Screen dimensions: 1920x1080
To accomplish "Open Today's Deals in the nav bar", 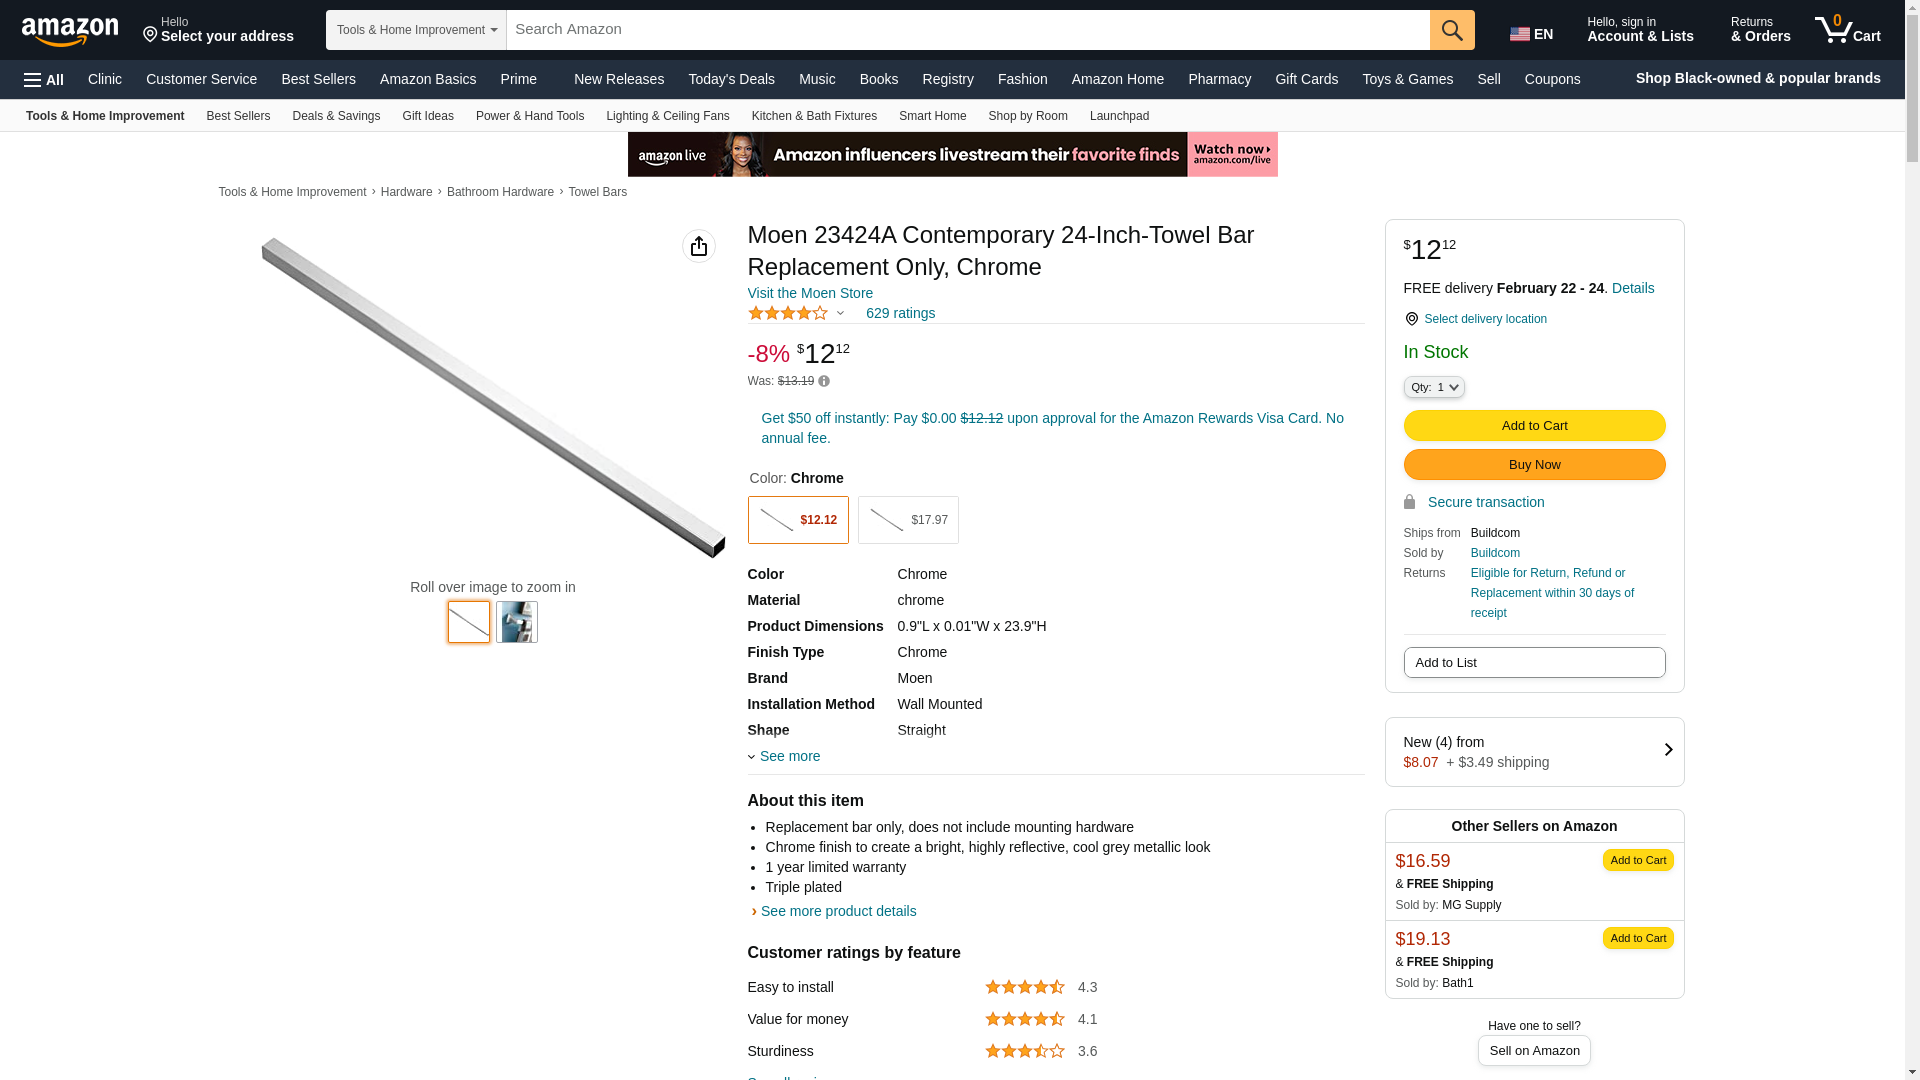I will pyautogui.click(x=731, y=79).
